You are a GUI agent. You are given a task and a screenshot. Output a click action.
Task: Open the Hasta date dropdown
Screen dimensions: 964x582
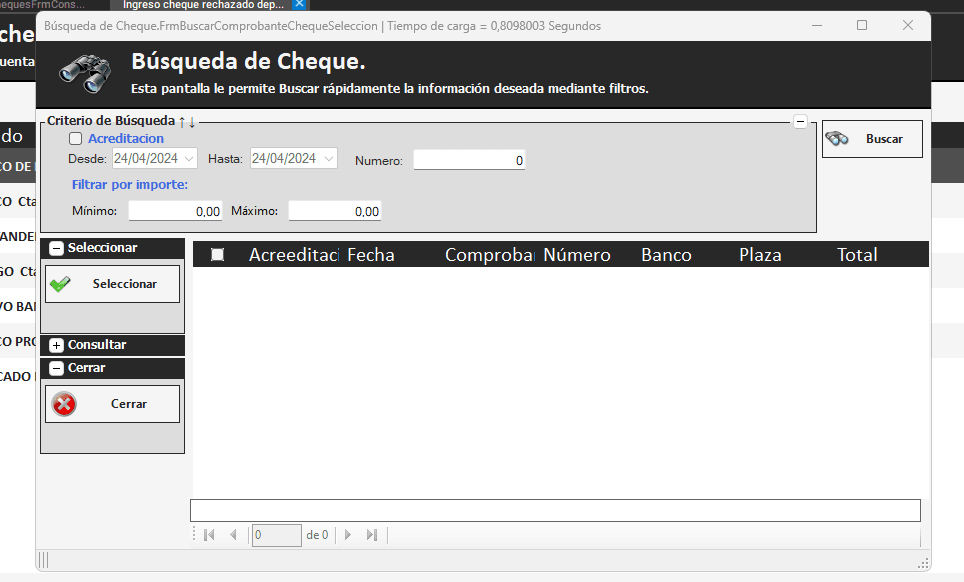pyautogui.click(x=329, y=159)
